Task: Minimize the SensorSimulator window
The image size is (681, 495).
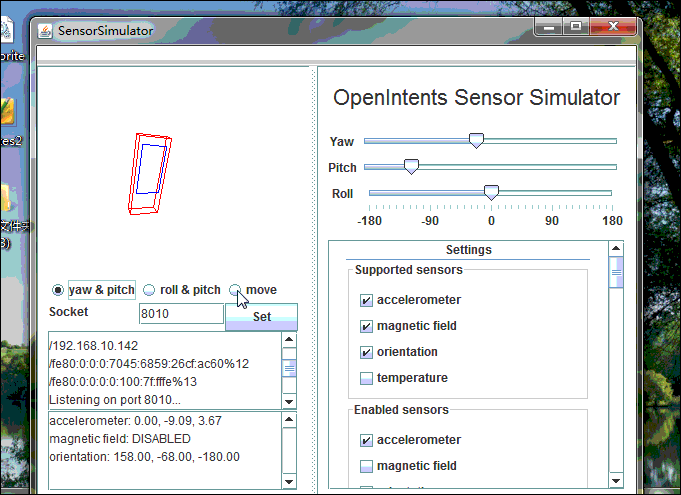Action: (x=549, y=27)
